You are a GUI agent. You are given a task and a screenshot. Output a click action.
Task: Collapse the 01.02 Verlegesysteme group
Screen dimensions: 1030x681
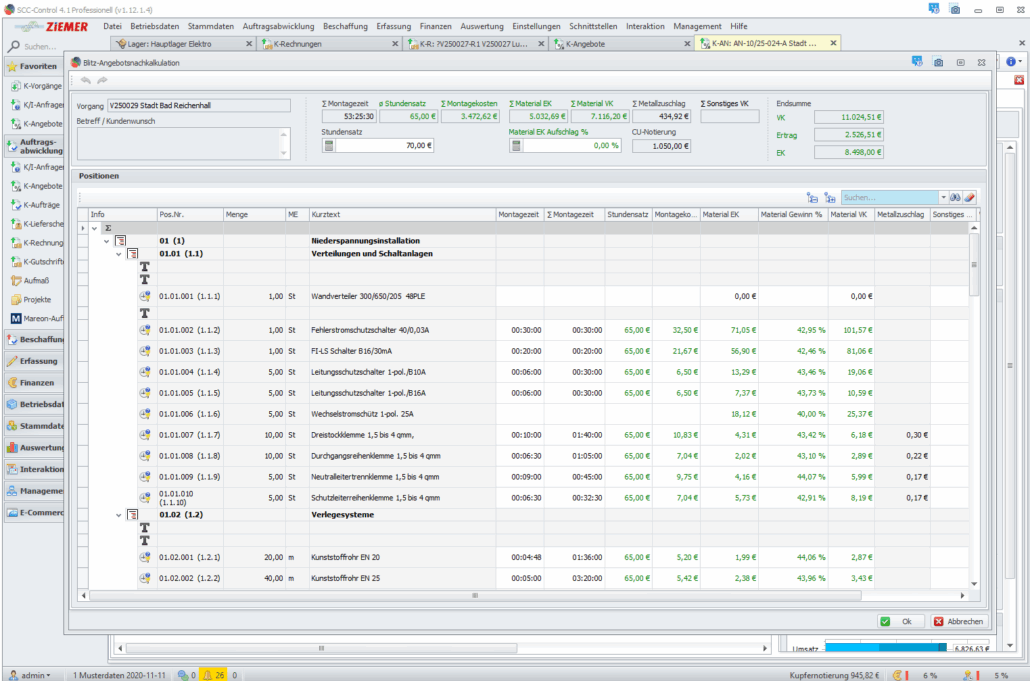tap(118, 515)
